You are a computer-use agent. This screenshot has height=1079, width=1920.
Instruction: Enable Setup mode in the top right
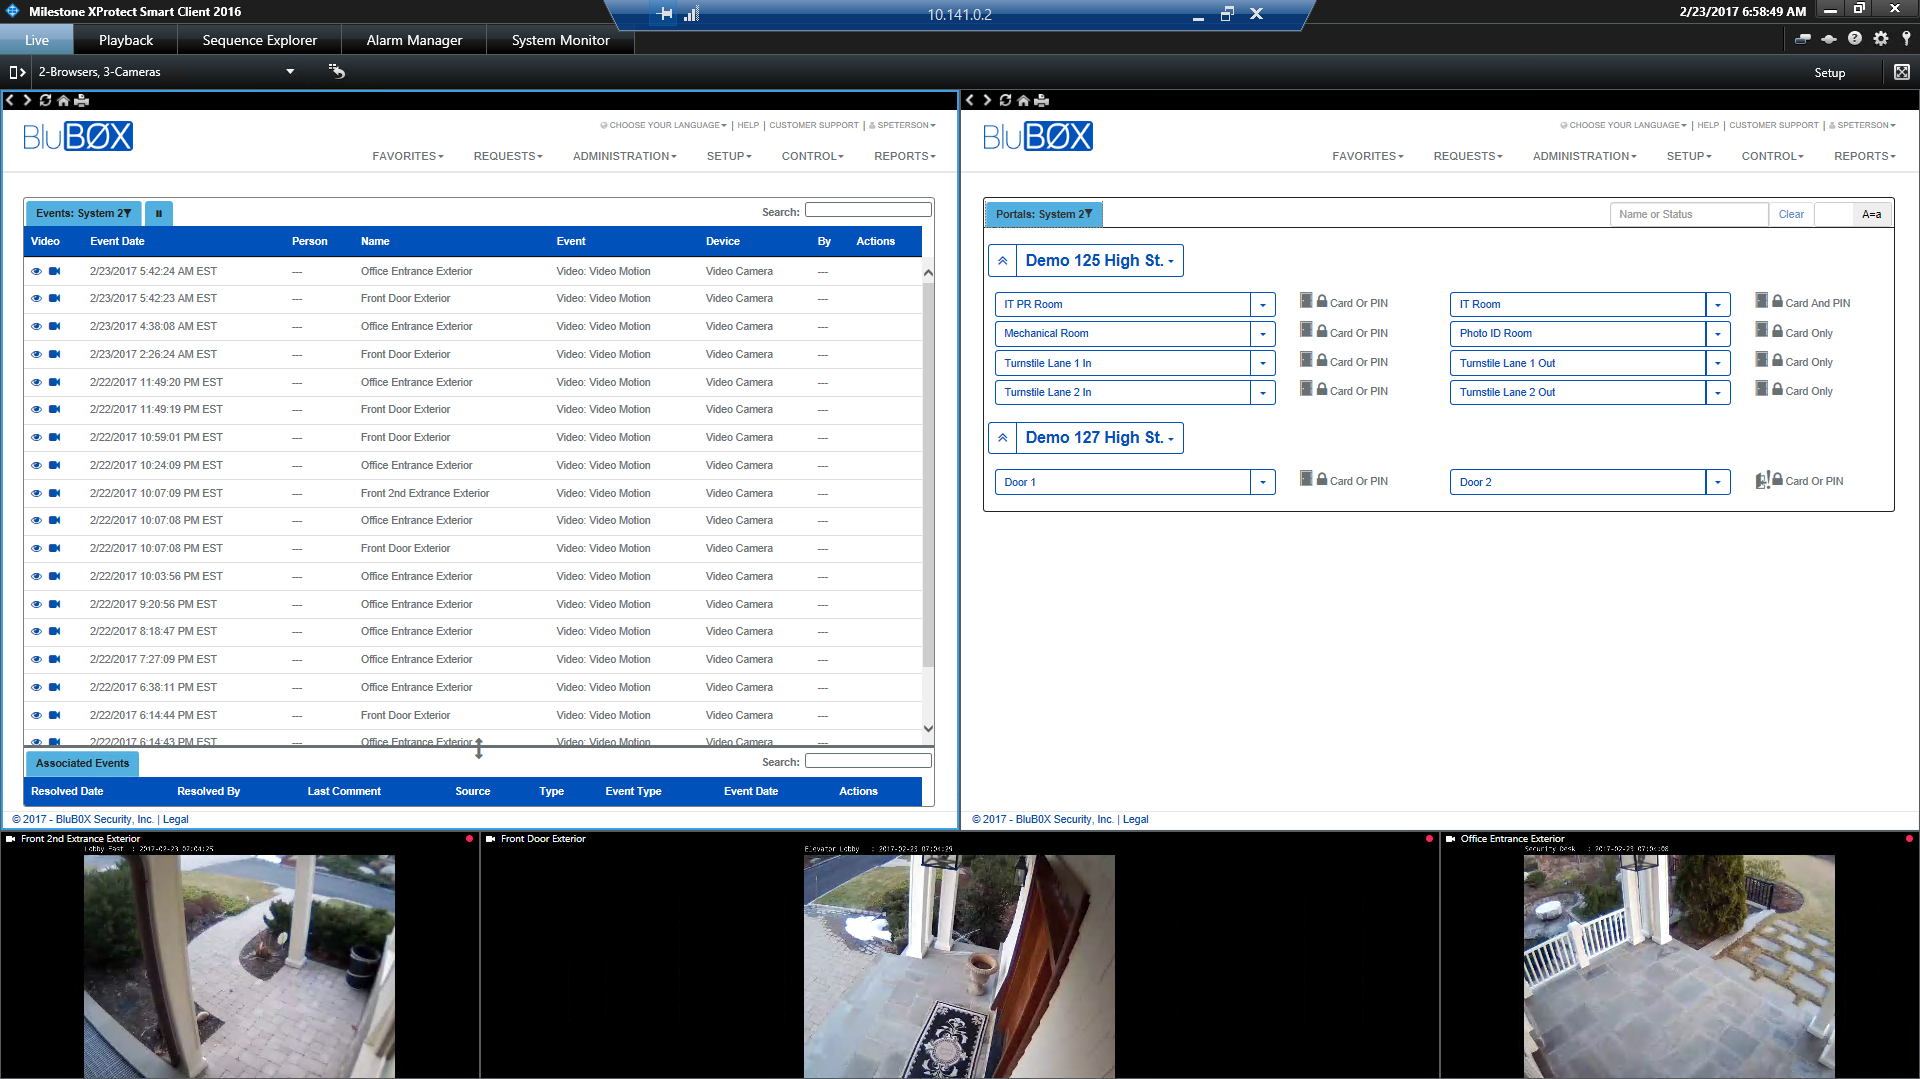pyautogui.click(x=1830, y=72)
